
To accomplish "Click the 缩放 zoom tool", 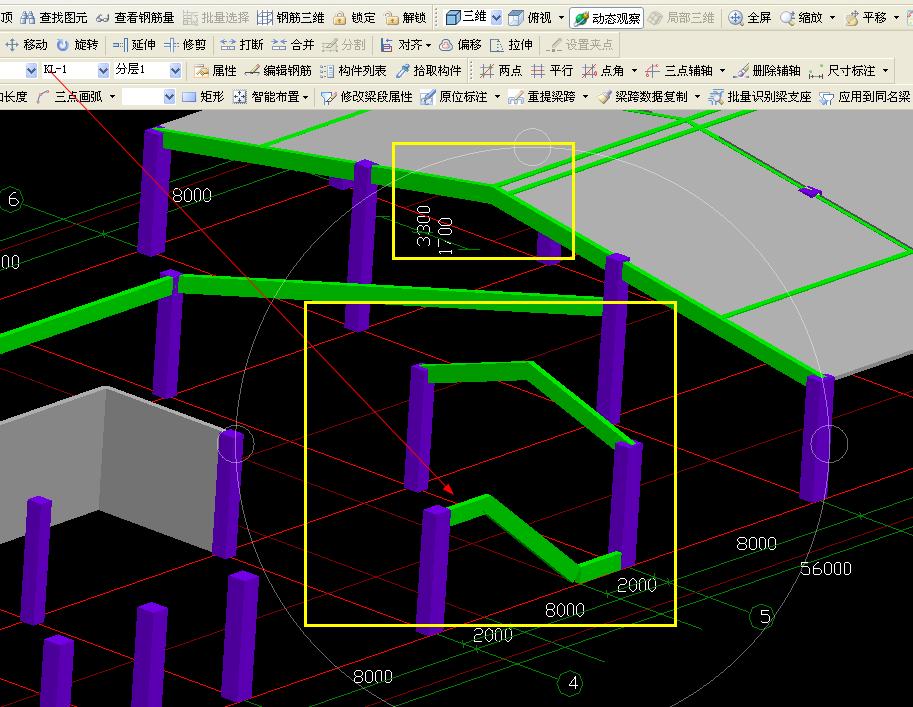I will click(802, 18).
